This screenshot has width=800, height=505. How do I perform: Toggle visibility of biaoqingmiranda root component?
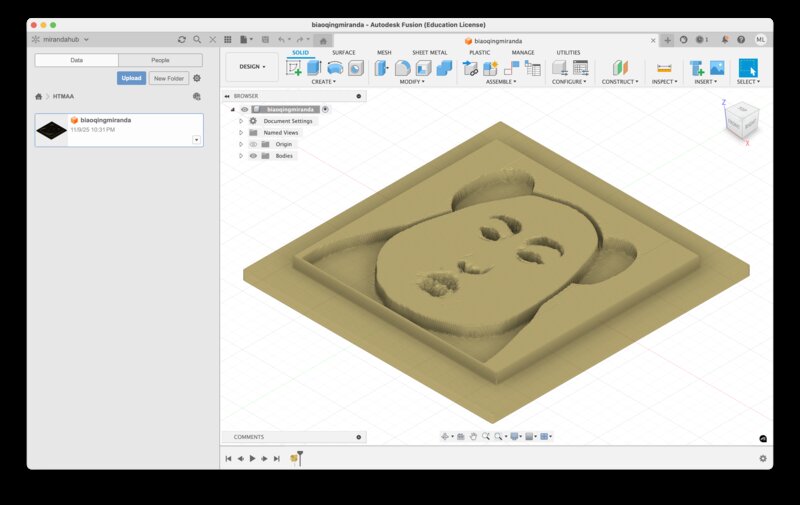point(244,109)
